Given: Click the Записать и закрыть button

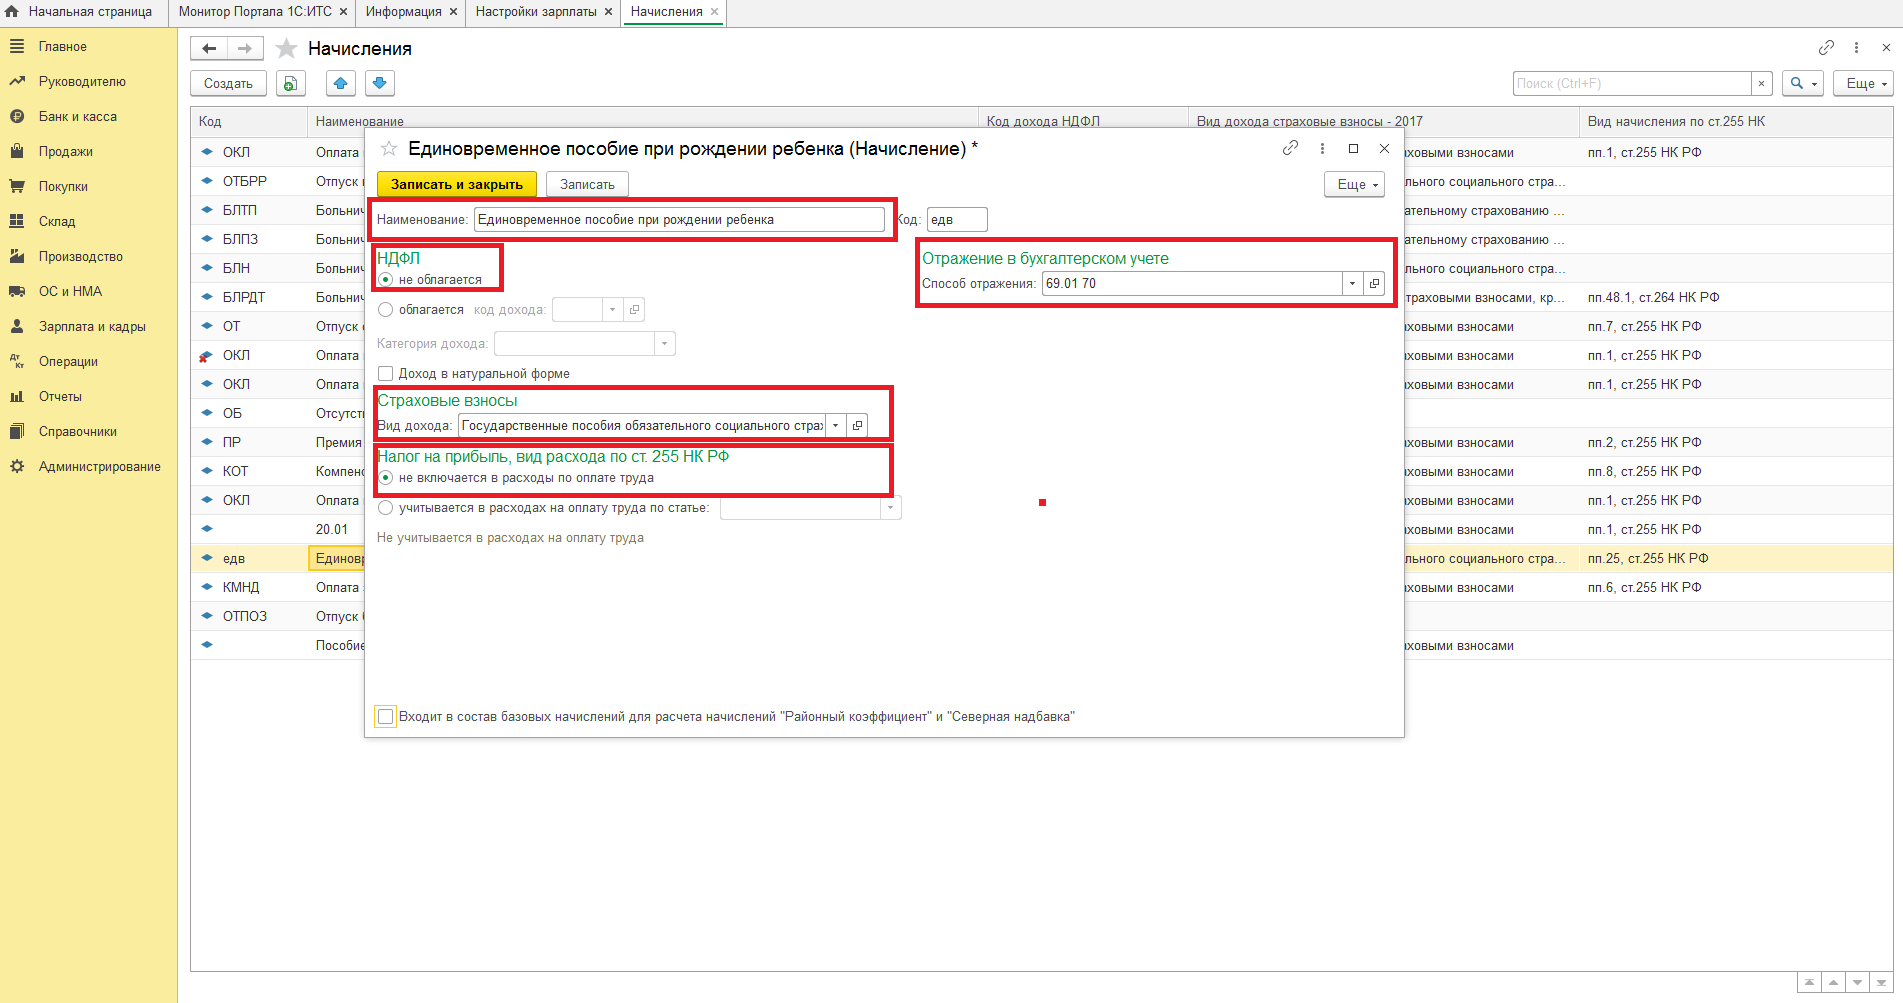Looking at the screenshot, I should (x=457, y=184).
